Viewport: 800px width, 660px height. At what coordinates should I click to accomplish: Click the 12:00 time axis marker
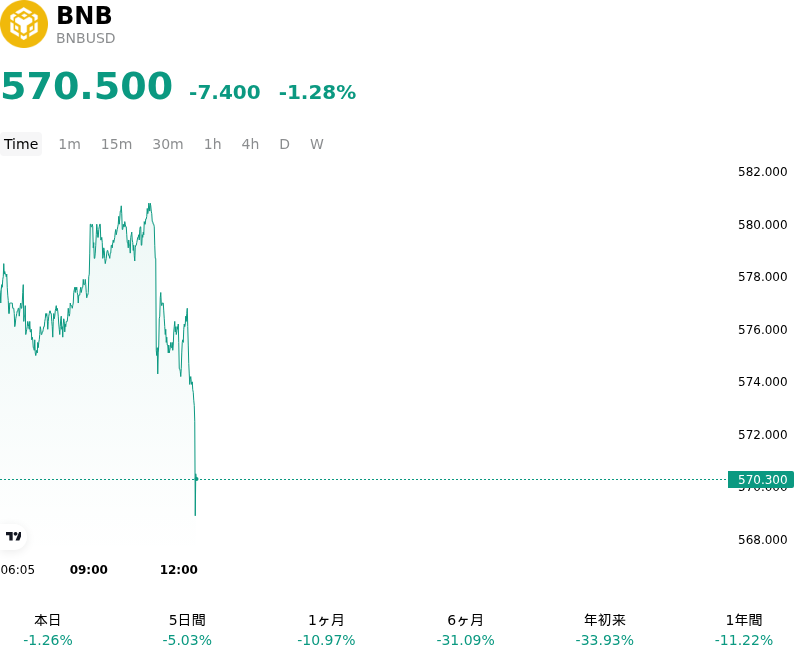coord(179,570)
